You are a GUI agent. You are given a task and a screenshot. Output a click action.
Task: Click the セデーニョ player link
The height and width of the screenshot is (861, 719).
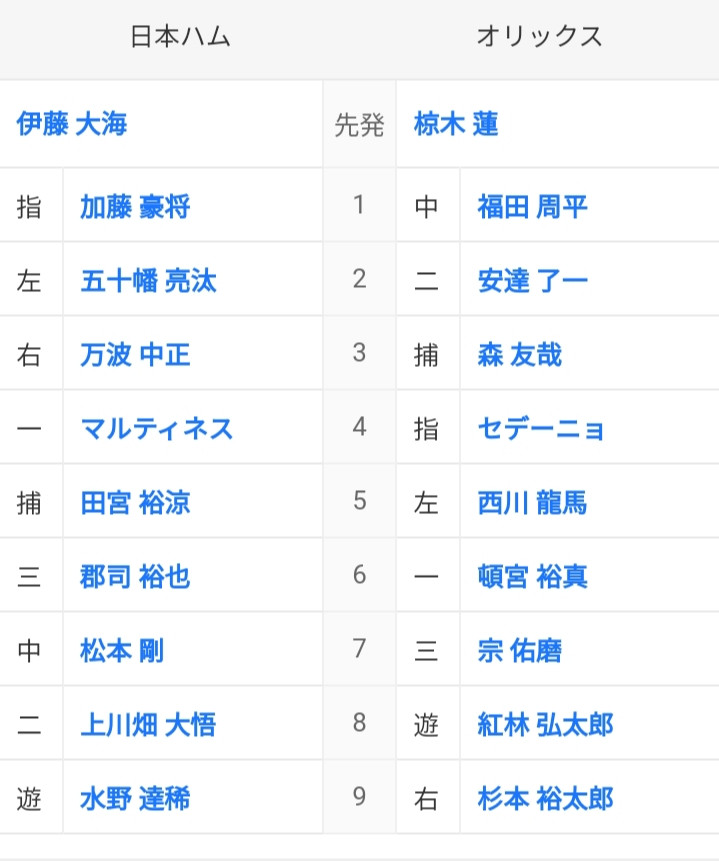[x=540, y=429]
